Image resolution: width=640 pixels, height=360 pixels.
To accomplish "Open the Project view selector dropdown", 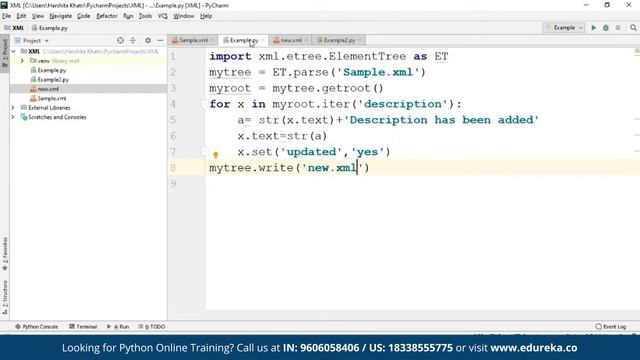I will coord(32,40).
